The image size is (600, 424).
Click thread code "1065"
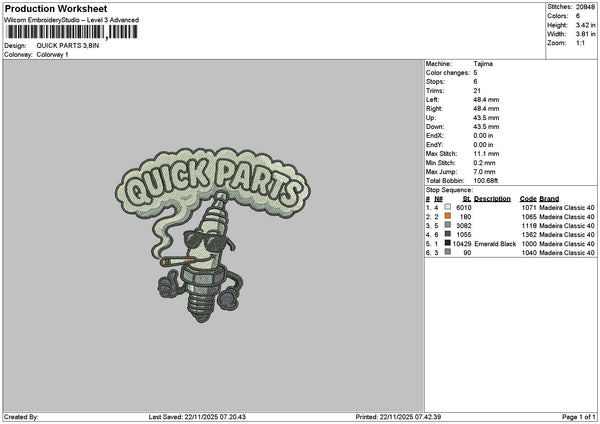(529, 217)
